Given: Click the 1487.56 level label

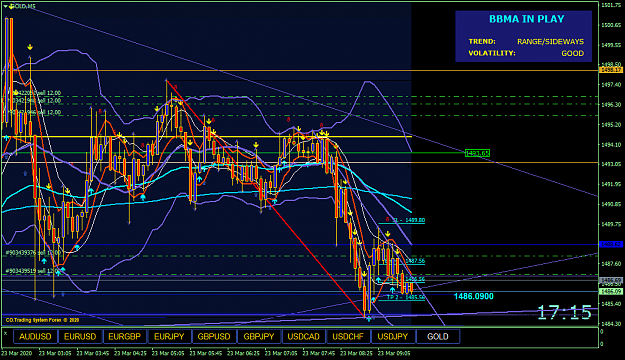Looking at the screenshot, I should pos(415,261).
